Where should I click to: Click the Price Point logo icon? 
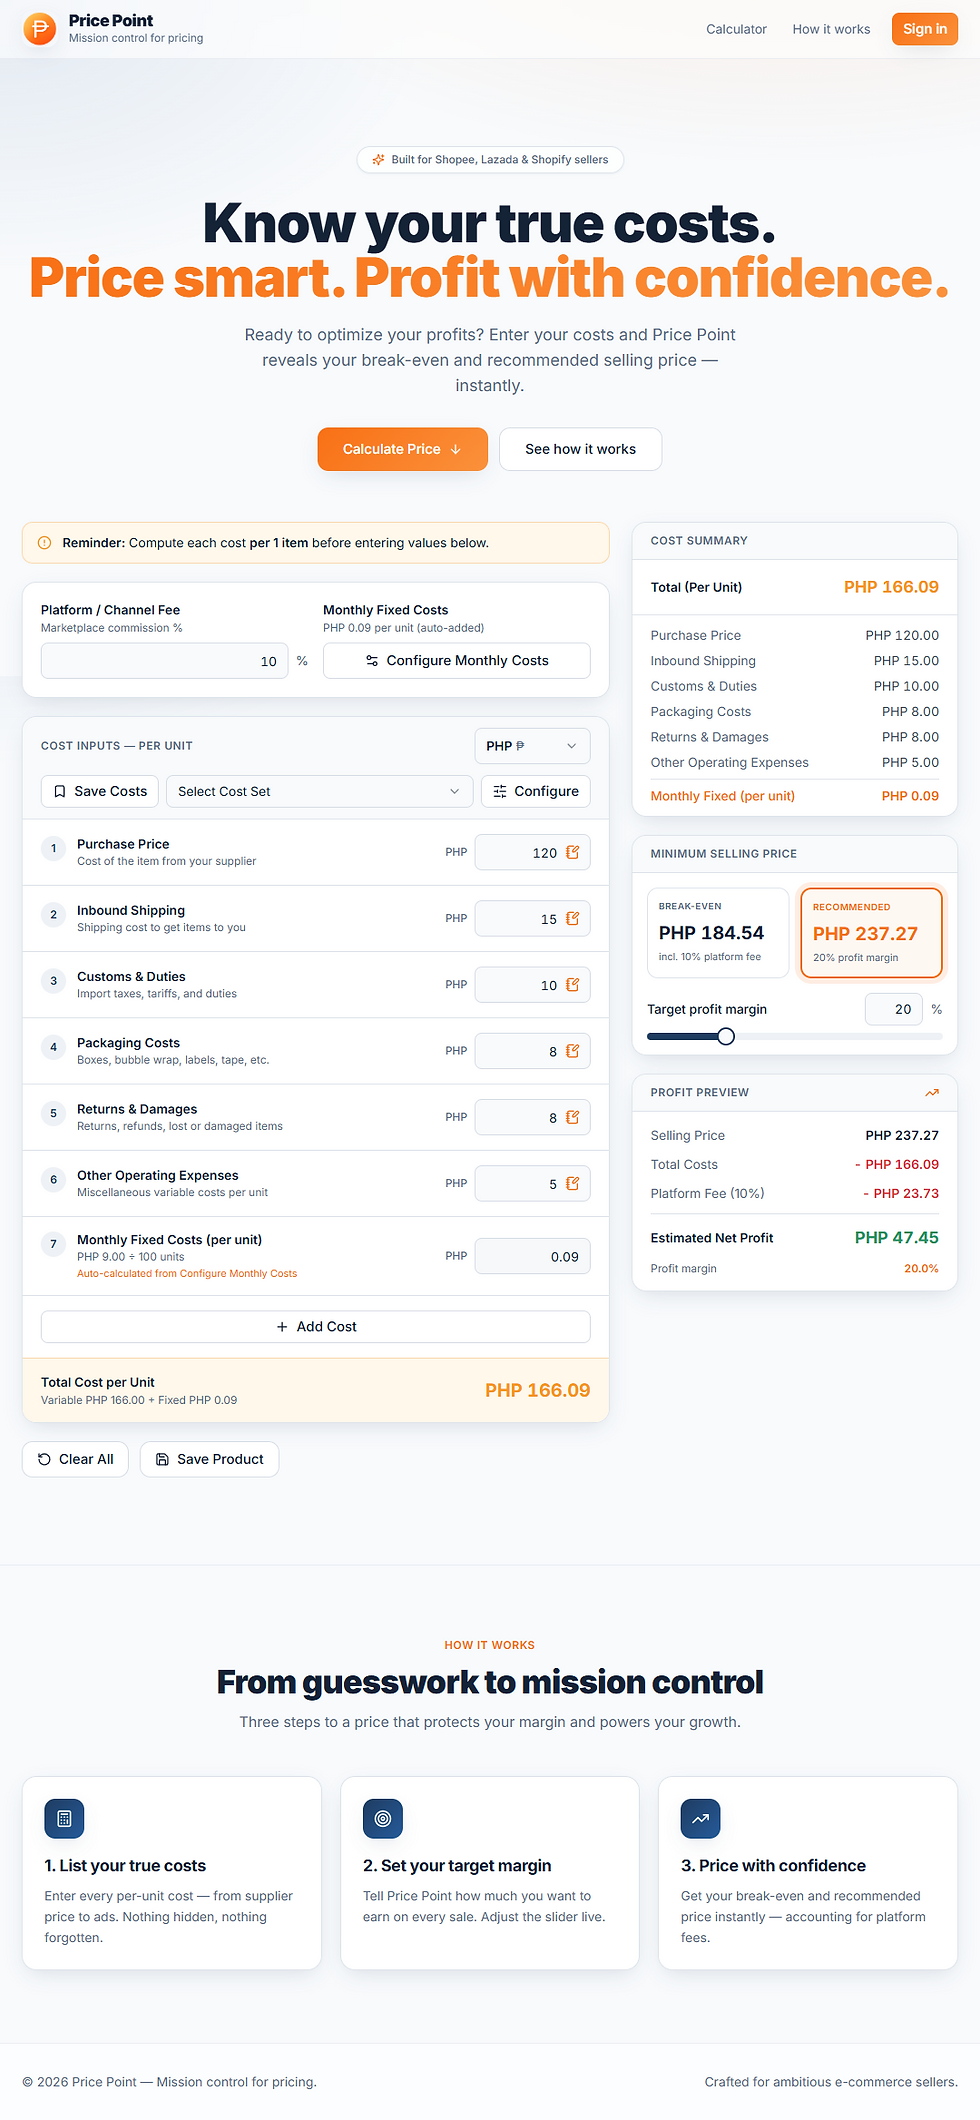point(40,29)
